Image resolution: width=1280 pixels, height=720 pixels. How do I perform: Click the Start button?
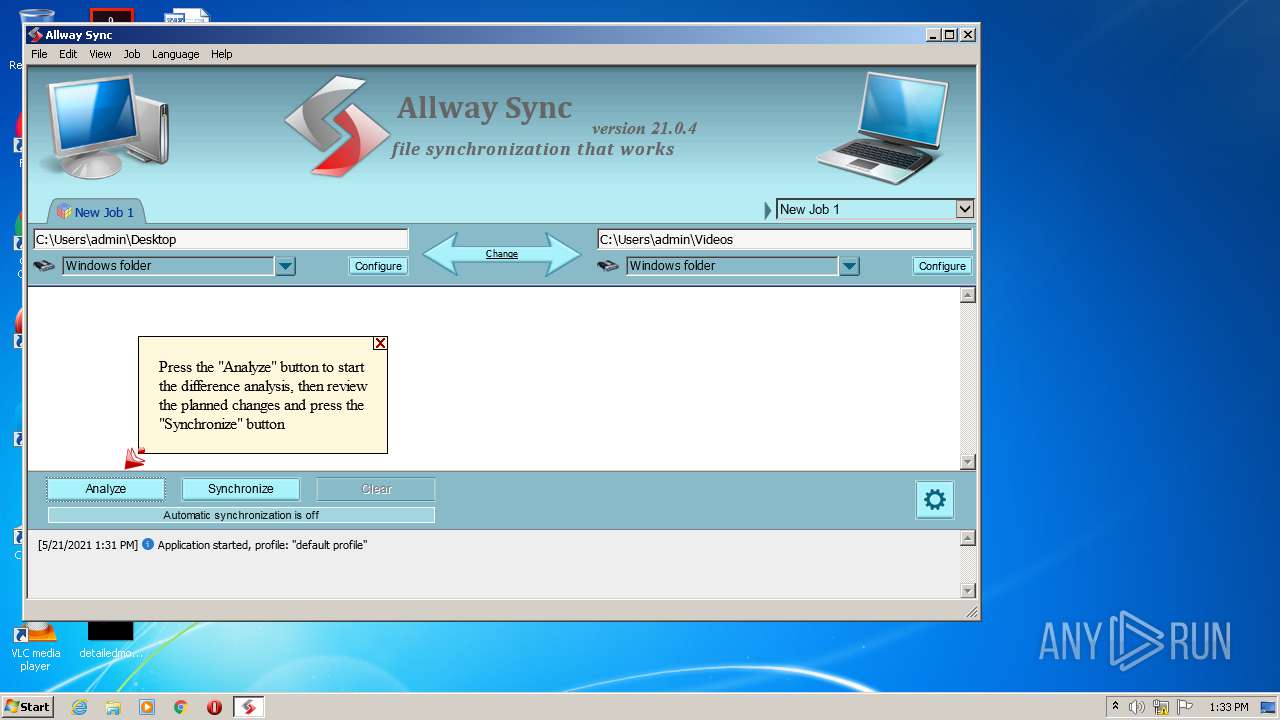pyautogui.click(x=27, y=707)
